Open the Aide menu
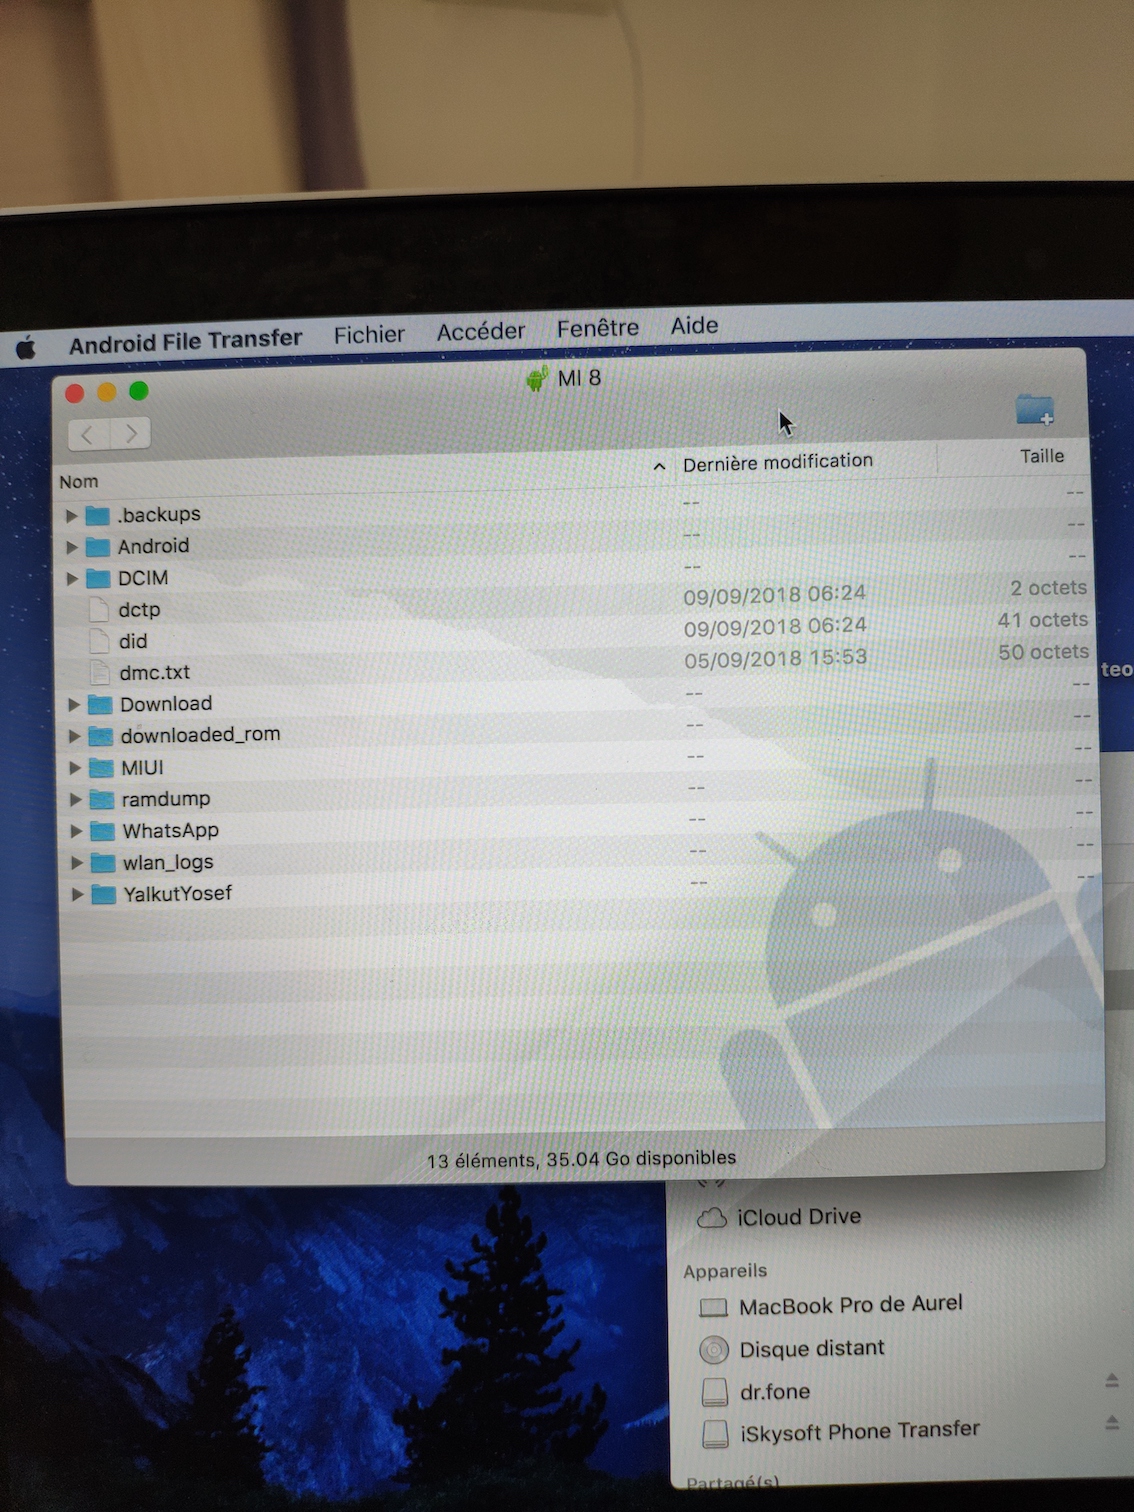The width and height of the screenshot is (1134, 1512). coord(694,326)
